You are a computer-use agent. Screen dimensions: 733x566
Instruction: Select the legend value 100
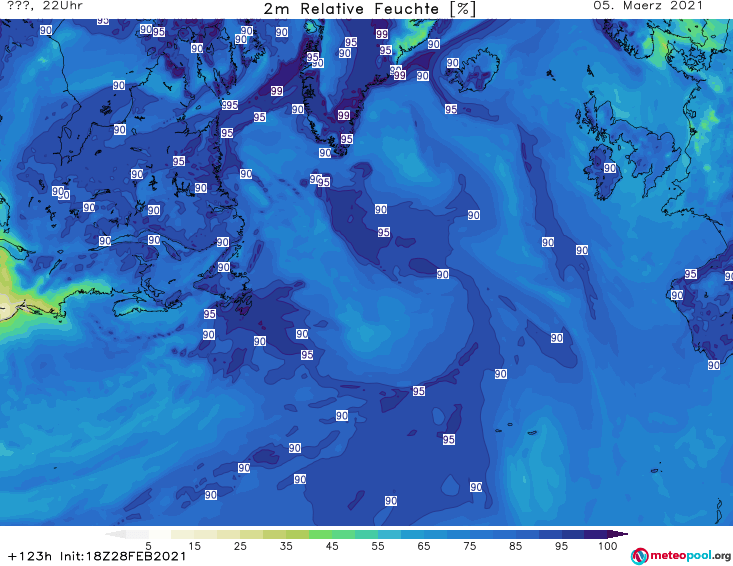[607, 546]
